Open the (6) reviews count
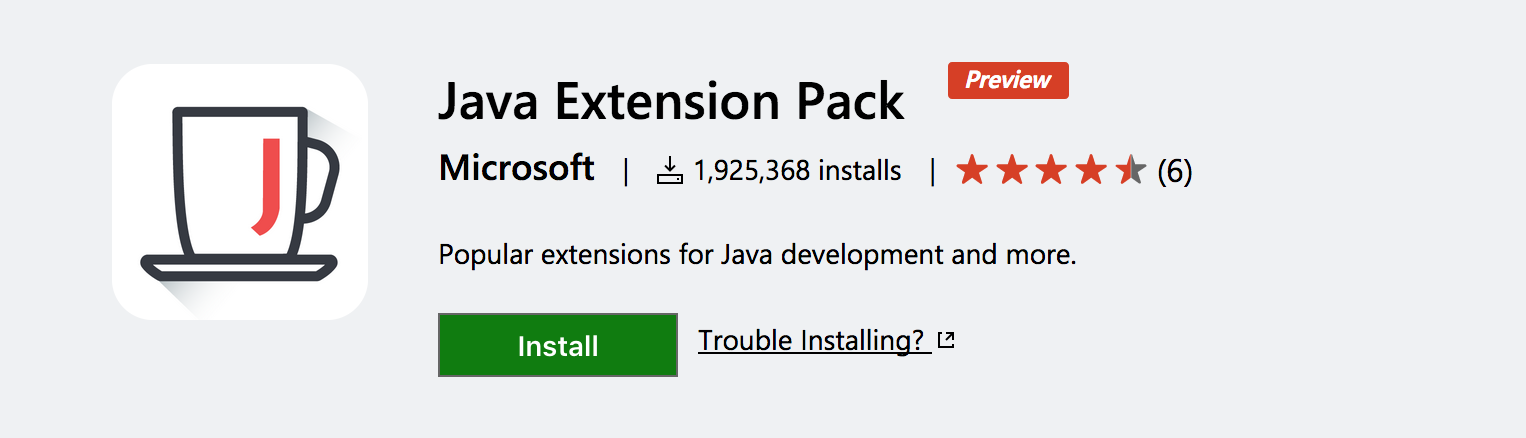 click(x=1174, y=172)
